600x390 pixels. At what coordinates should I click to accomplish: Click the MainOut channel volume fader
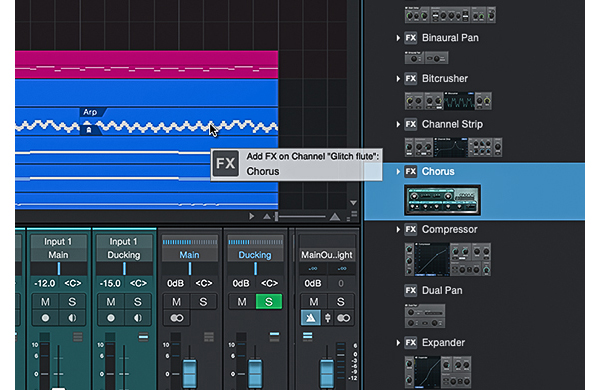(x=326, y=373)
